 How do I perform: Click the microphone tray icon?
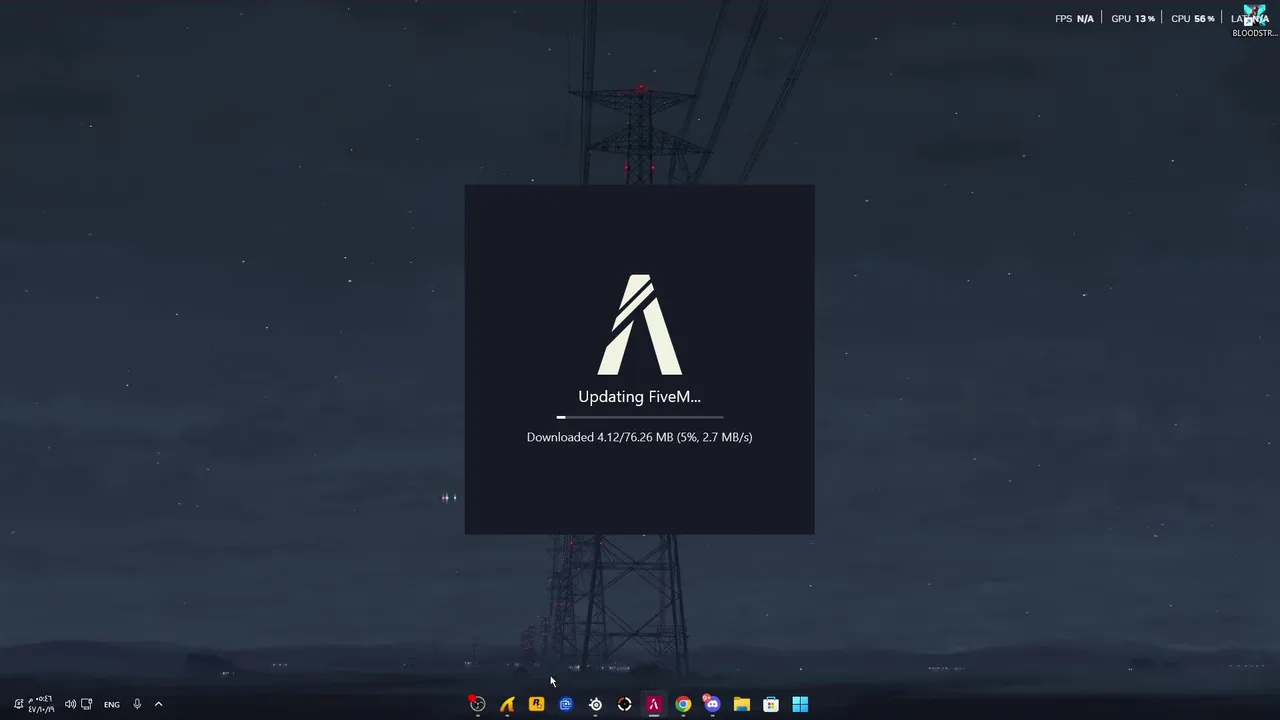(137, 704)
